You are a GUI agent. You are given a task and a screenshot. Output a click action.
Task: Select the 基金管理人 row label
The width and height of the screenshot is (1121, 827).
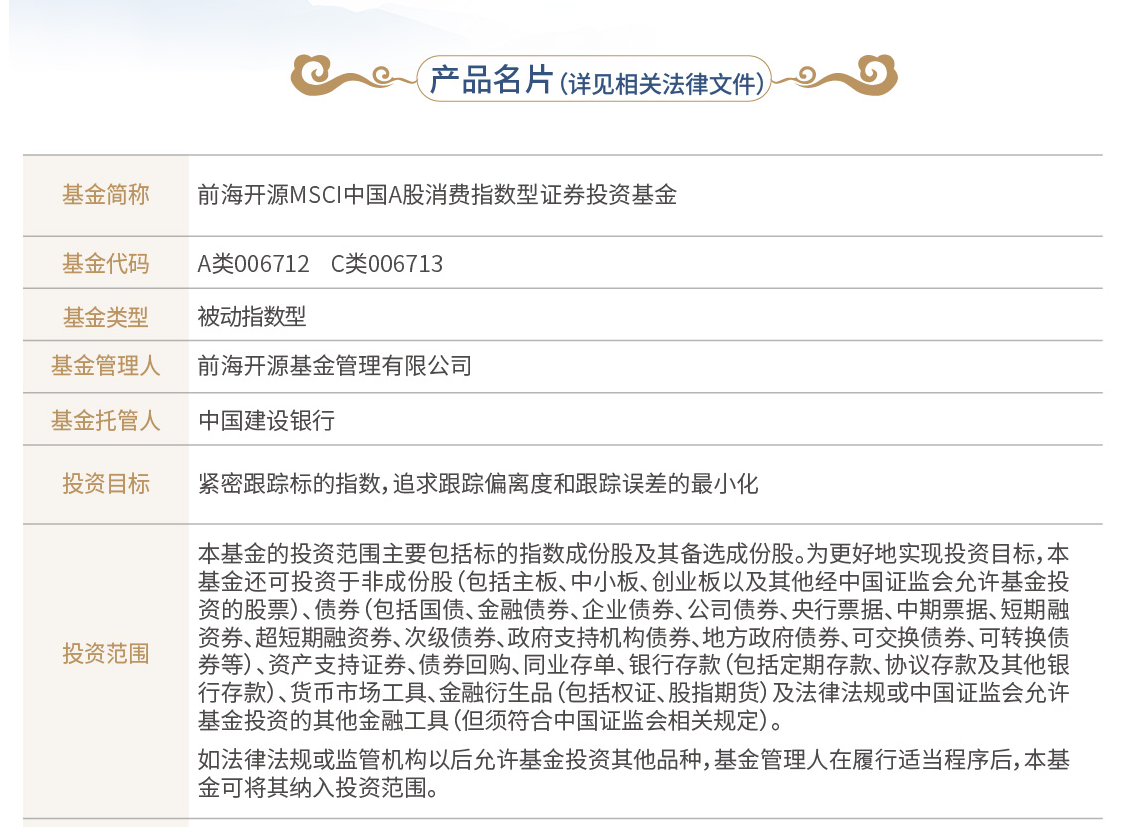pyautogui.click(x=106, y=366)
